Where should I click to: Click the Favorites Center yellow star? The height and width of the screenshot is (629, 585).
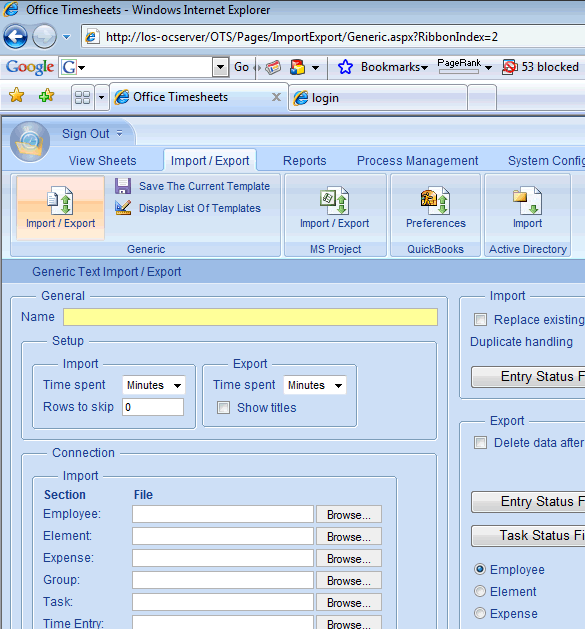(x=16, y=95)
